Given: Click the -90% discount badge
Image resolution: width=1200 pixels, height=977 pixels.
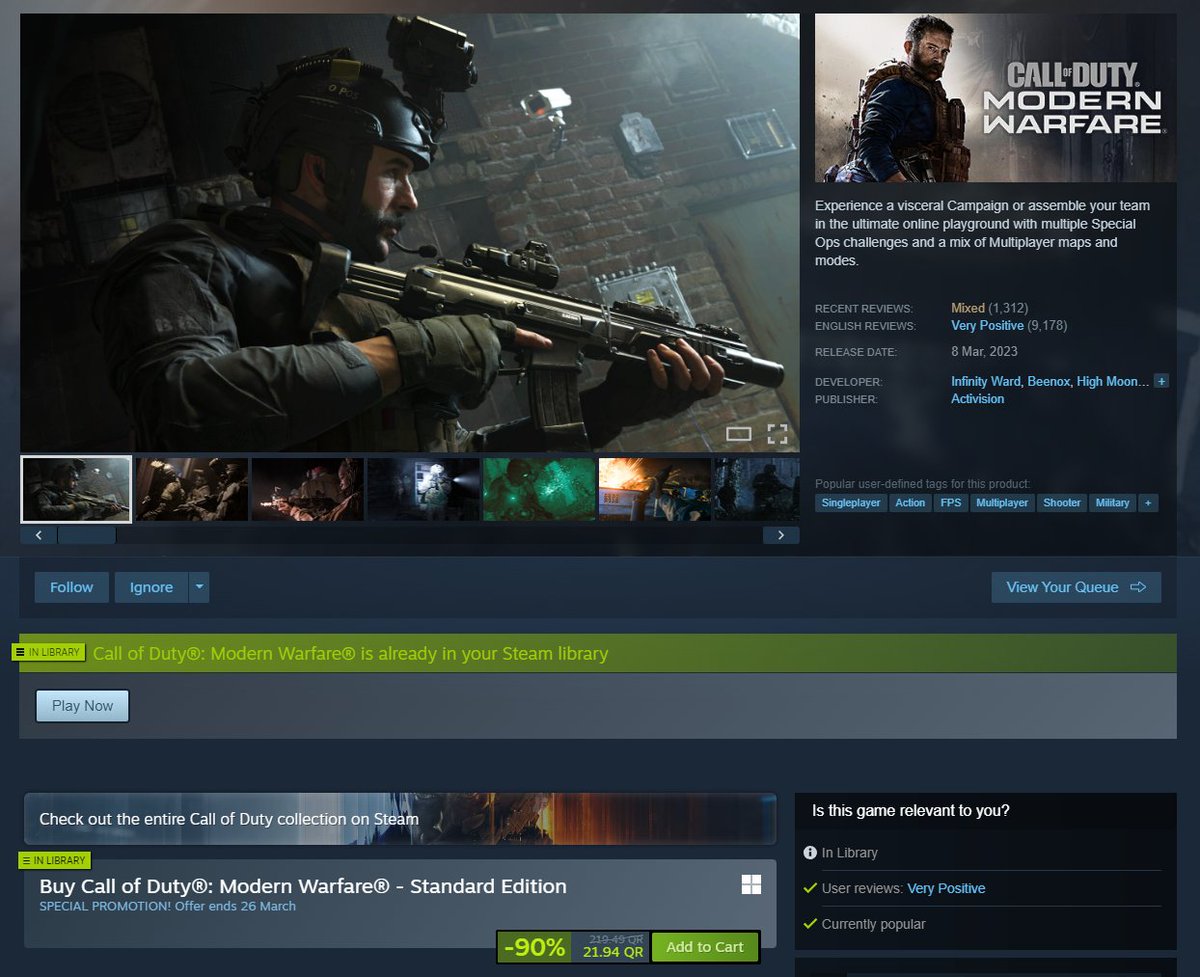Looking at the screenshot, I should coord(534,948).
